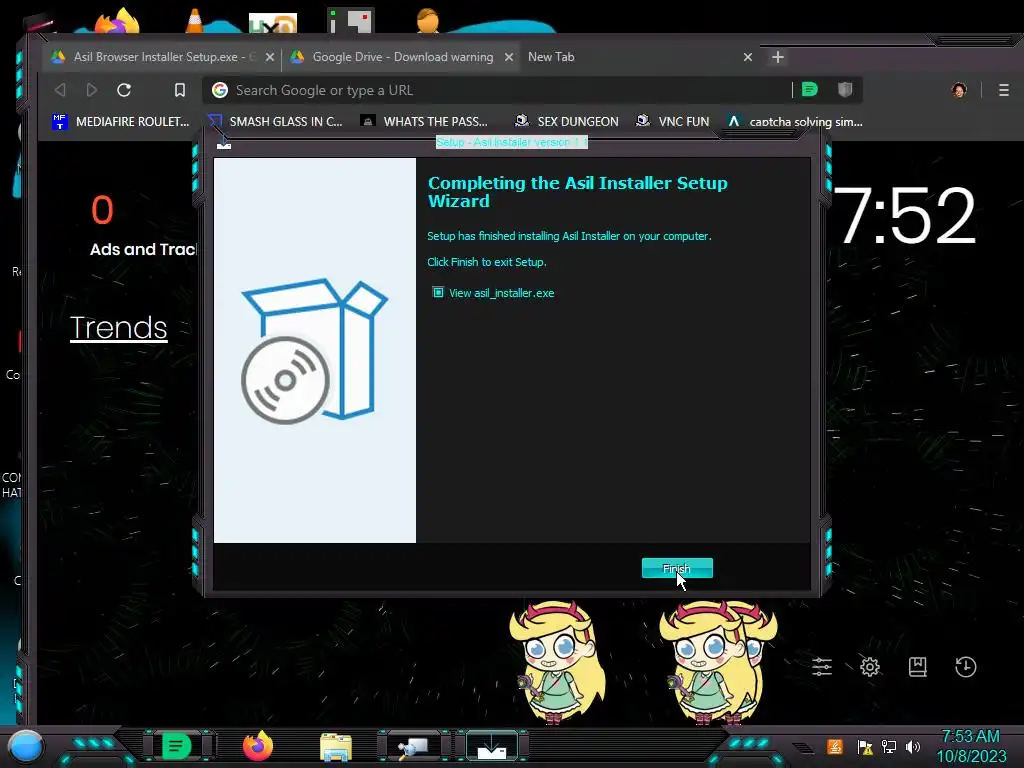1024x768 pixels.
Task: Open MEDIAFIRE ROULET... bookmark
Action: (121, 121)
